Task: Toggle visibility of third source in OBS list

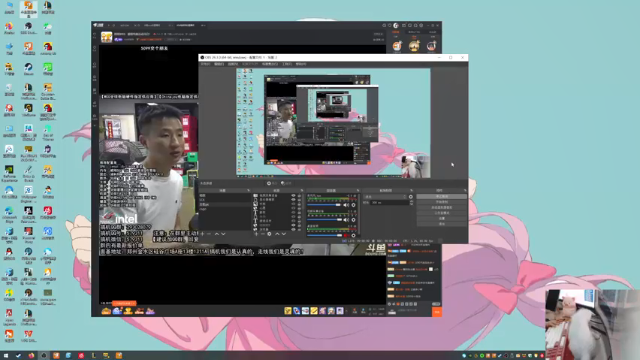Action: point(293,204)
